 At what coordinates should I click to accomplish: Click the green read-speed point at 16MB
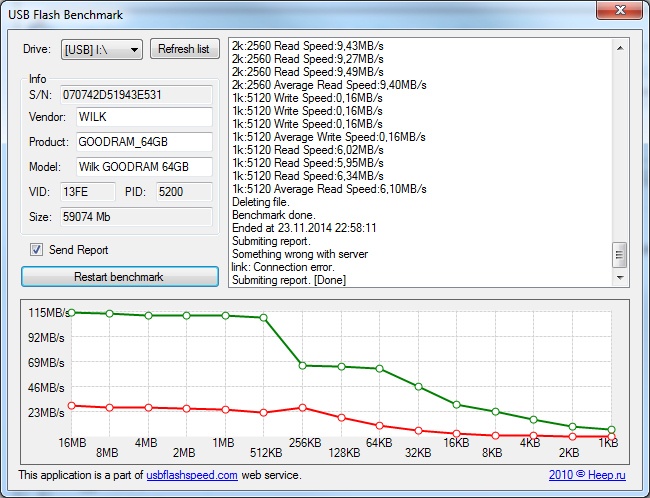71,313
